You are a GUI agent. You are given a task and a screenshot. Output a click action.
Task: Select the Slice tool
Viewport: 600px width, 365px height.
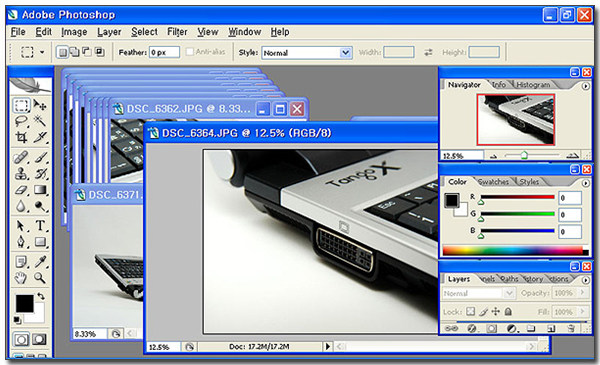[40, 137]
